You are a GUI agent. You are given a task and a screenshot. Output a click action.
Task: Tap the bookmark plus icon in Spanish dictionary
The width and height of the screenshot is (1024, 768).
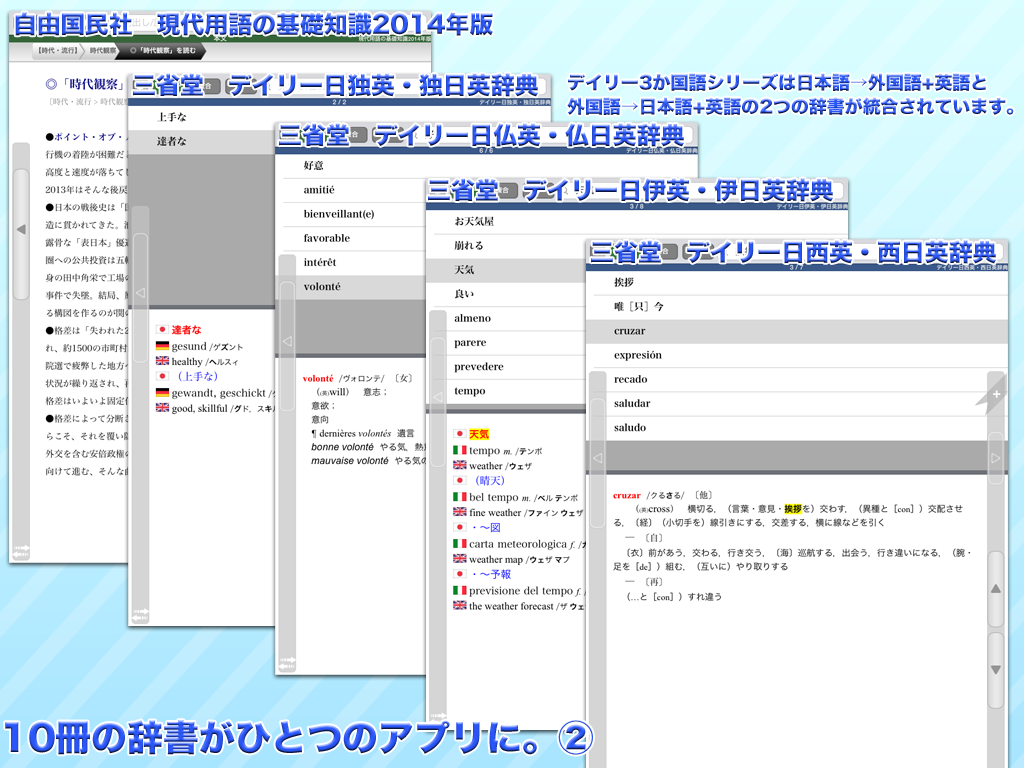[x=996, y=394]
